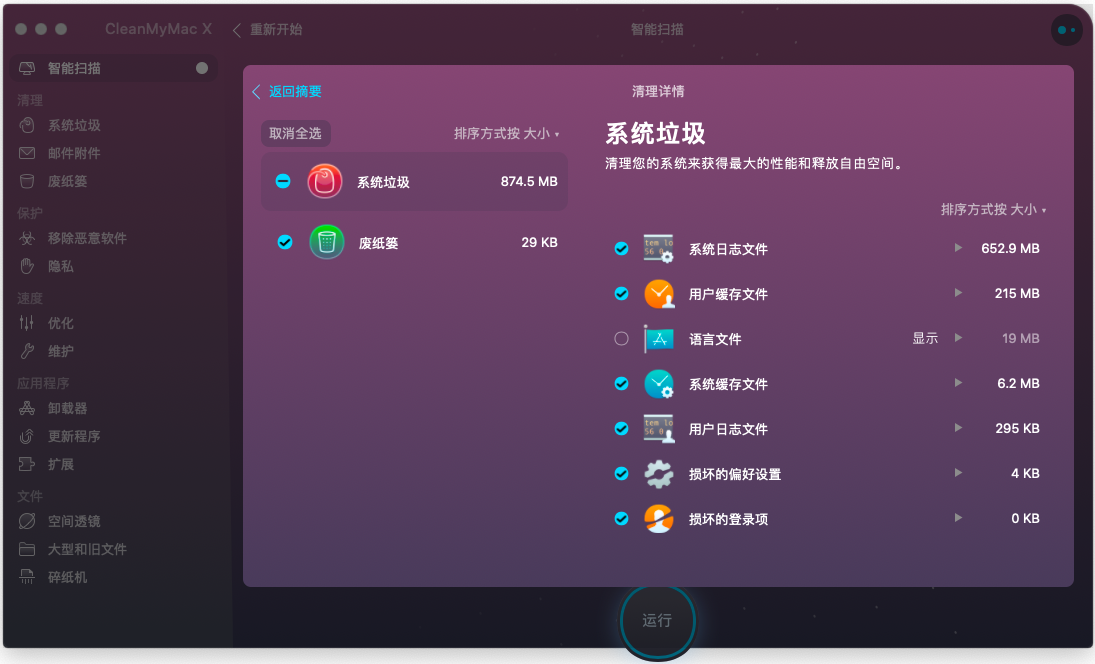Uncheck the 系统日志文件 checkbox
This screenshot has width=1095, height=664.
tap(621, 249)
